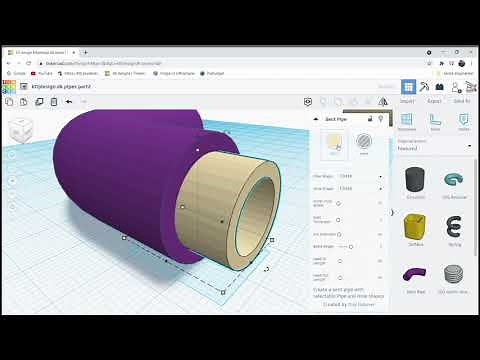Choose the Solid color swatch
This screenshot has width=480, height=360.
(x=334, y=144)
